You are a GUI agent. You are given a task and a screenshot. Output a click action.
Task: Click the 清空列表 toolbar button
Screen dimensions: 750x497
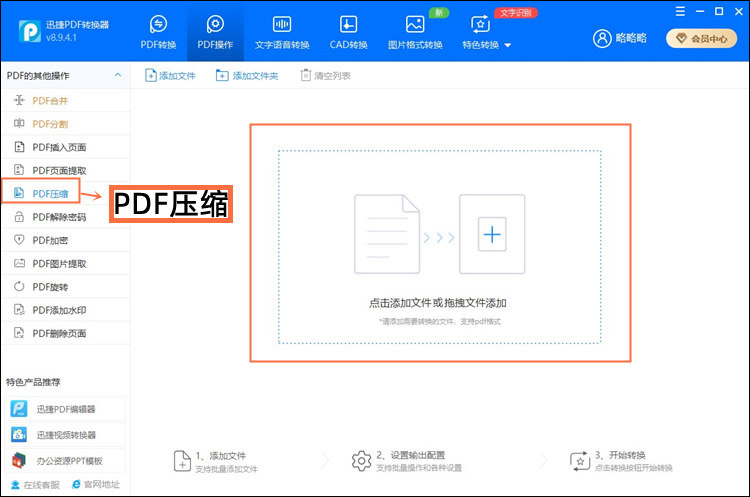pos(325,76)
